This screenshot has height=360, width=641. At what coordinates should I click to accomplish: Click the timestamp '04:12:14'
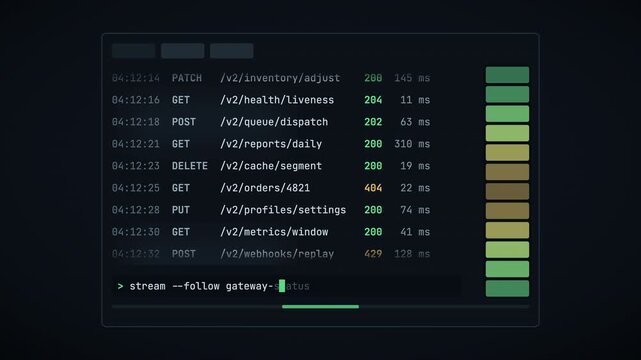click(x=136, y=78)
